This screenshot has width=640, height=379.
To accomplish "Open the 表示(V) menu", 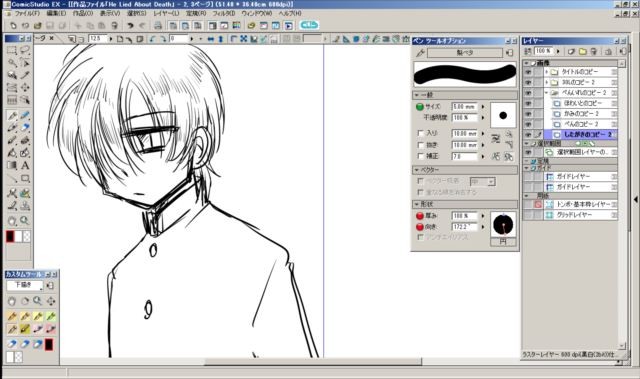I will click(x=110, y=13).
